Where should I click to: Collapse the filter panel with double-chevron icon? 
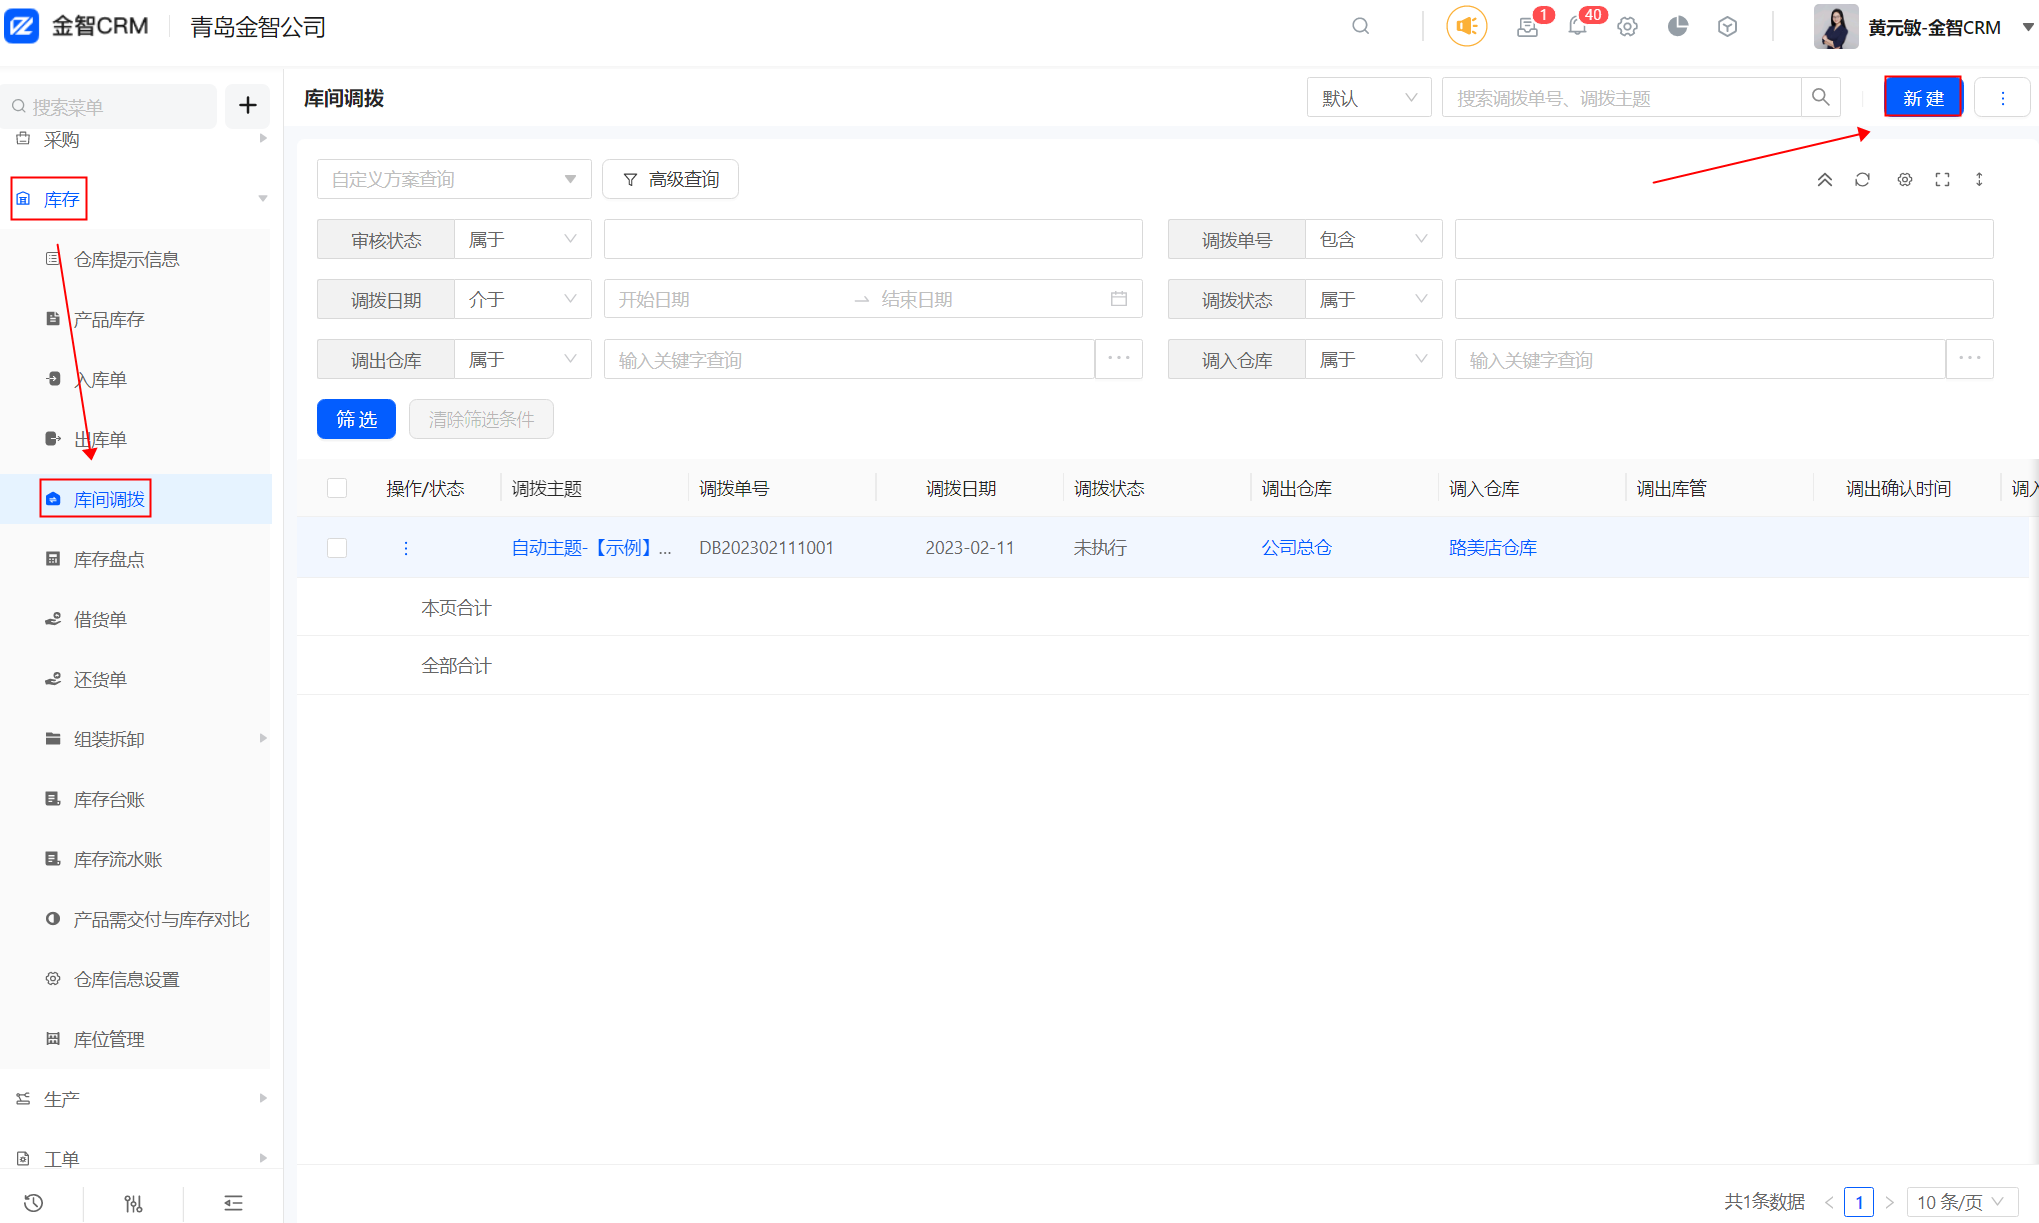tap(1824, 179)
